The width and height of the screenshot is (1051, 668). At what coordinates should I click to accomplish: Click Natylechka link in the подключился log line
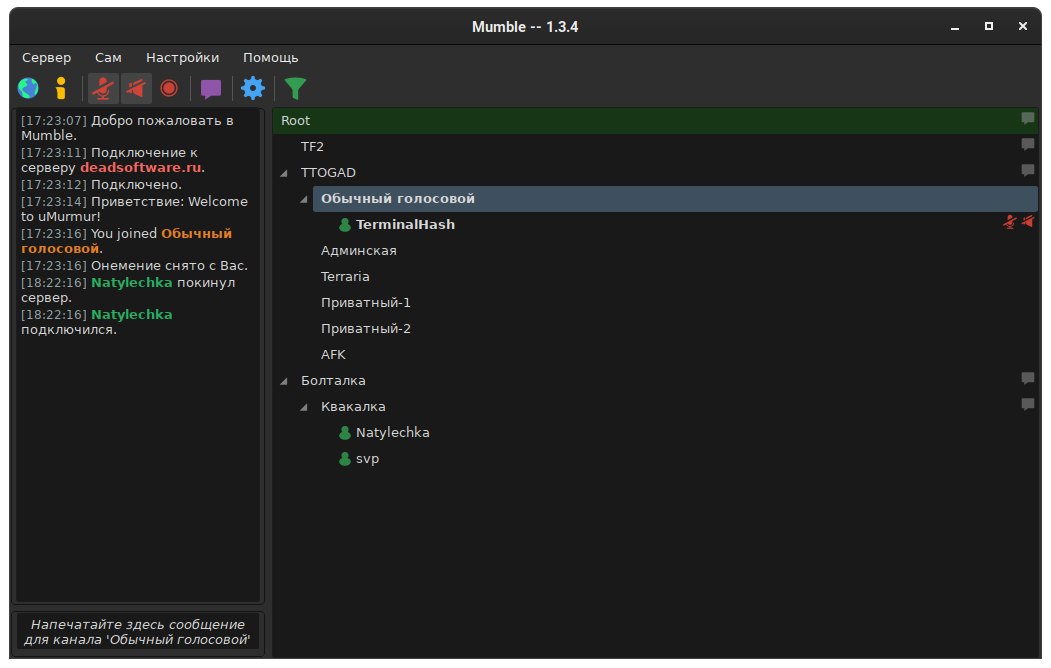point(131,315)
